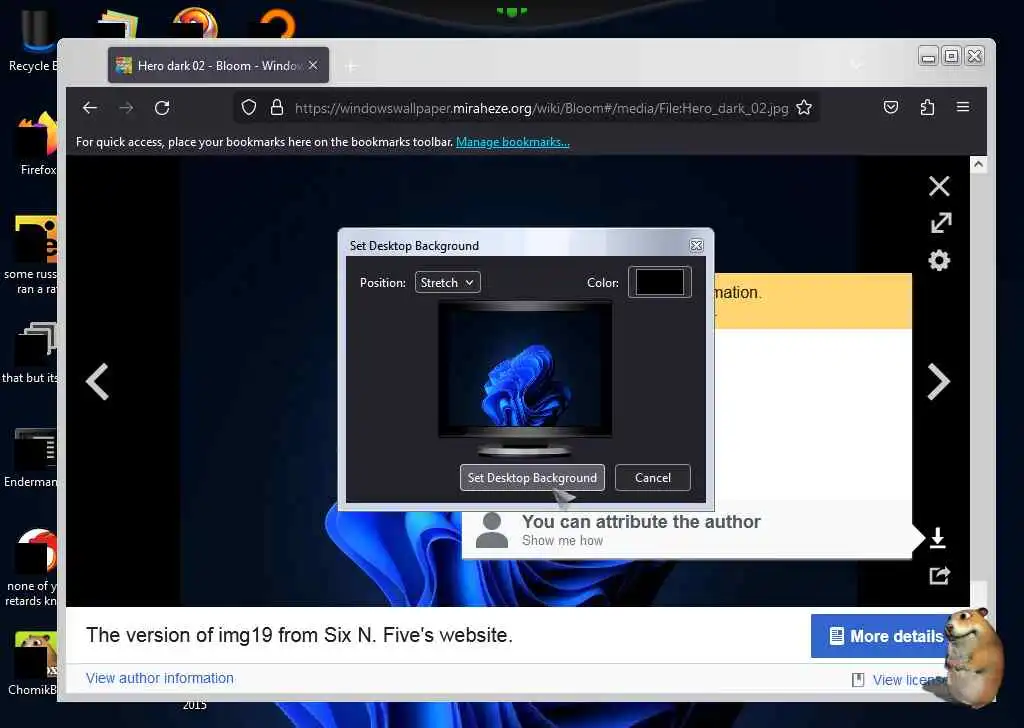Close the media viewer with X icon
Viewport: 1024px width, 728px height.
pos(939,186)
